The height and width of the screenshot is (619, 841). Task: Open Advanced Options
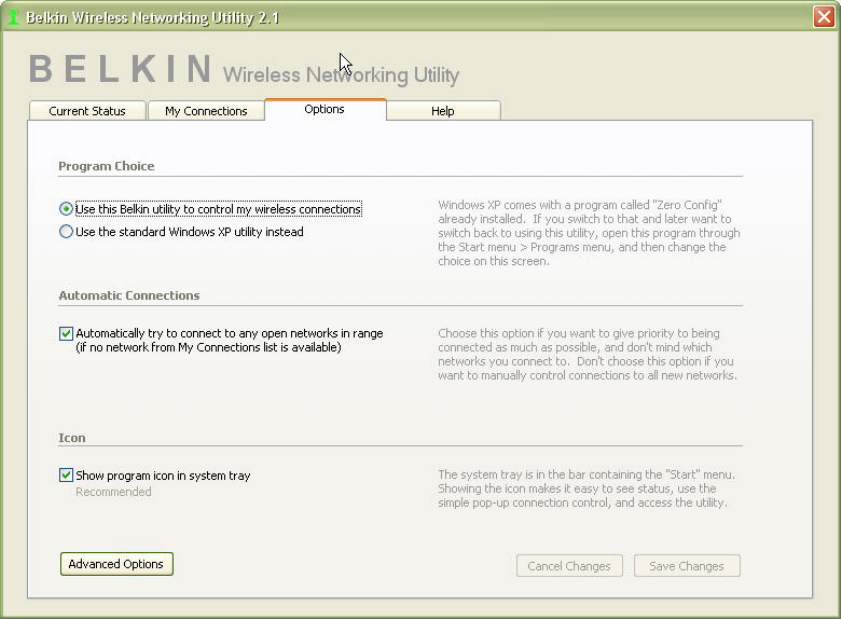(116, 564)
